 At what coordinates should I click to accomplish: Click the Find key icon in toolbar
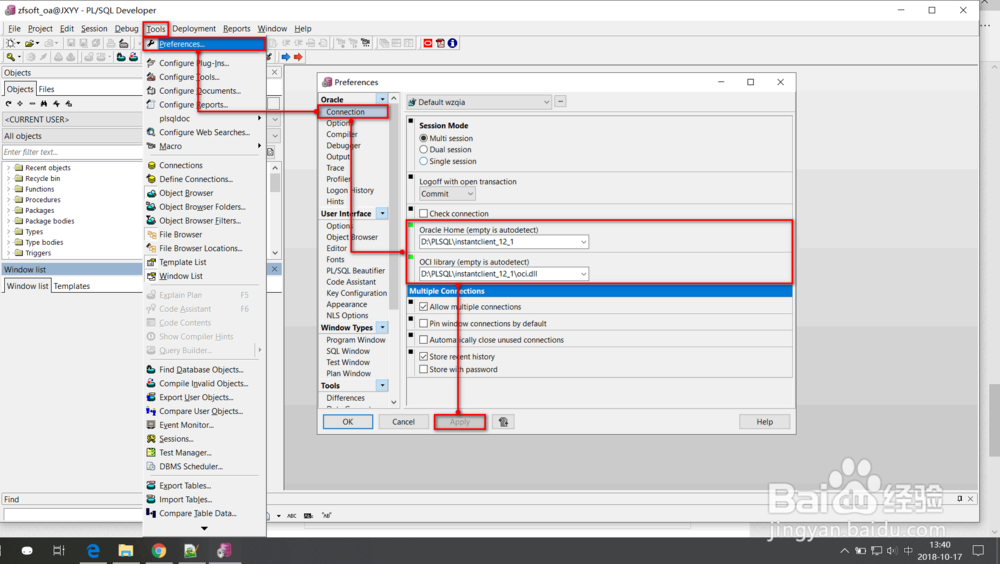tap(10, 57)
